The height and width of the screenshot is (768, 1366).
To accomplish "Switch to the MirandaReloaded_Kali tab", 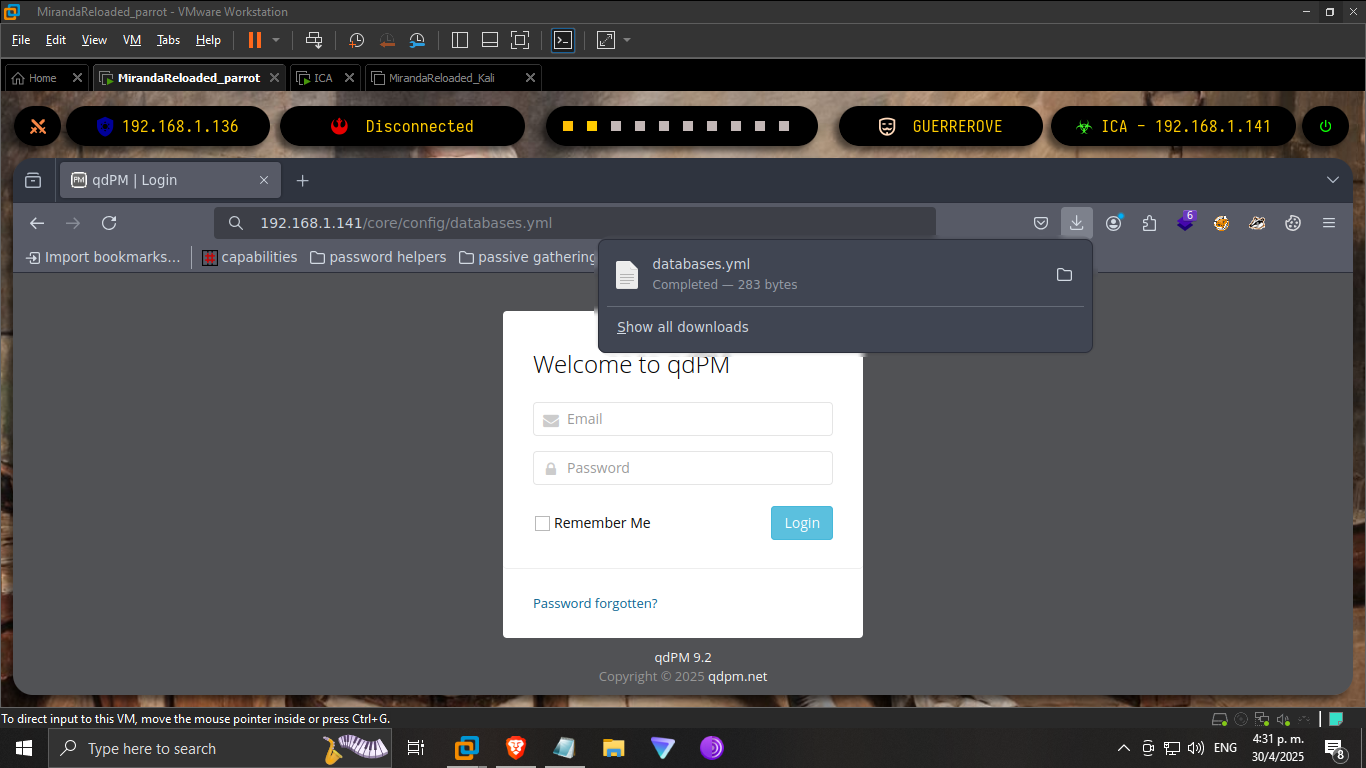I will coord(441,77).
